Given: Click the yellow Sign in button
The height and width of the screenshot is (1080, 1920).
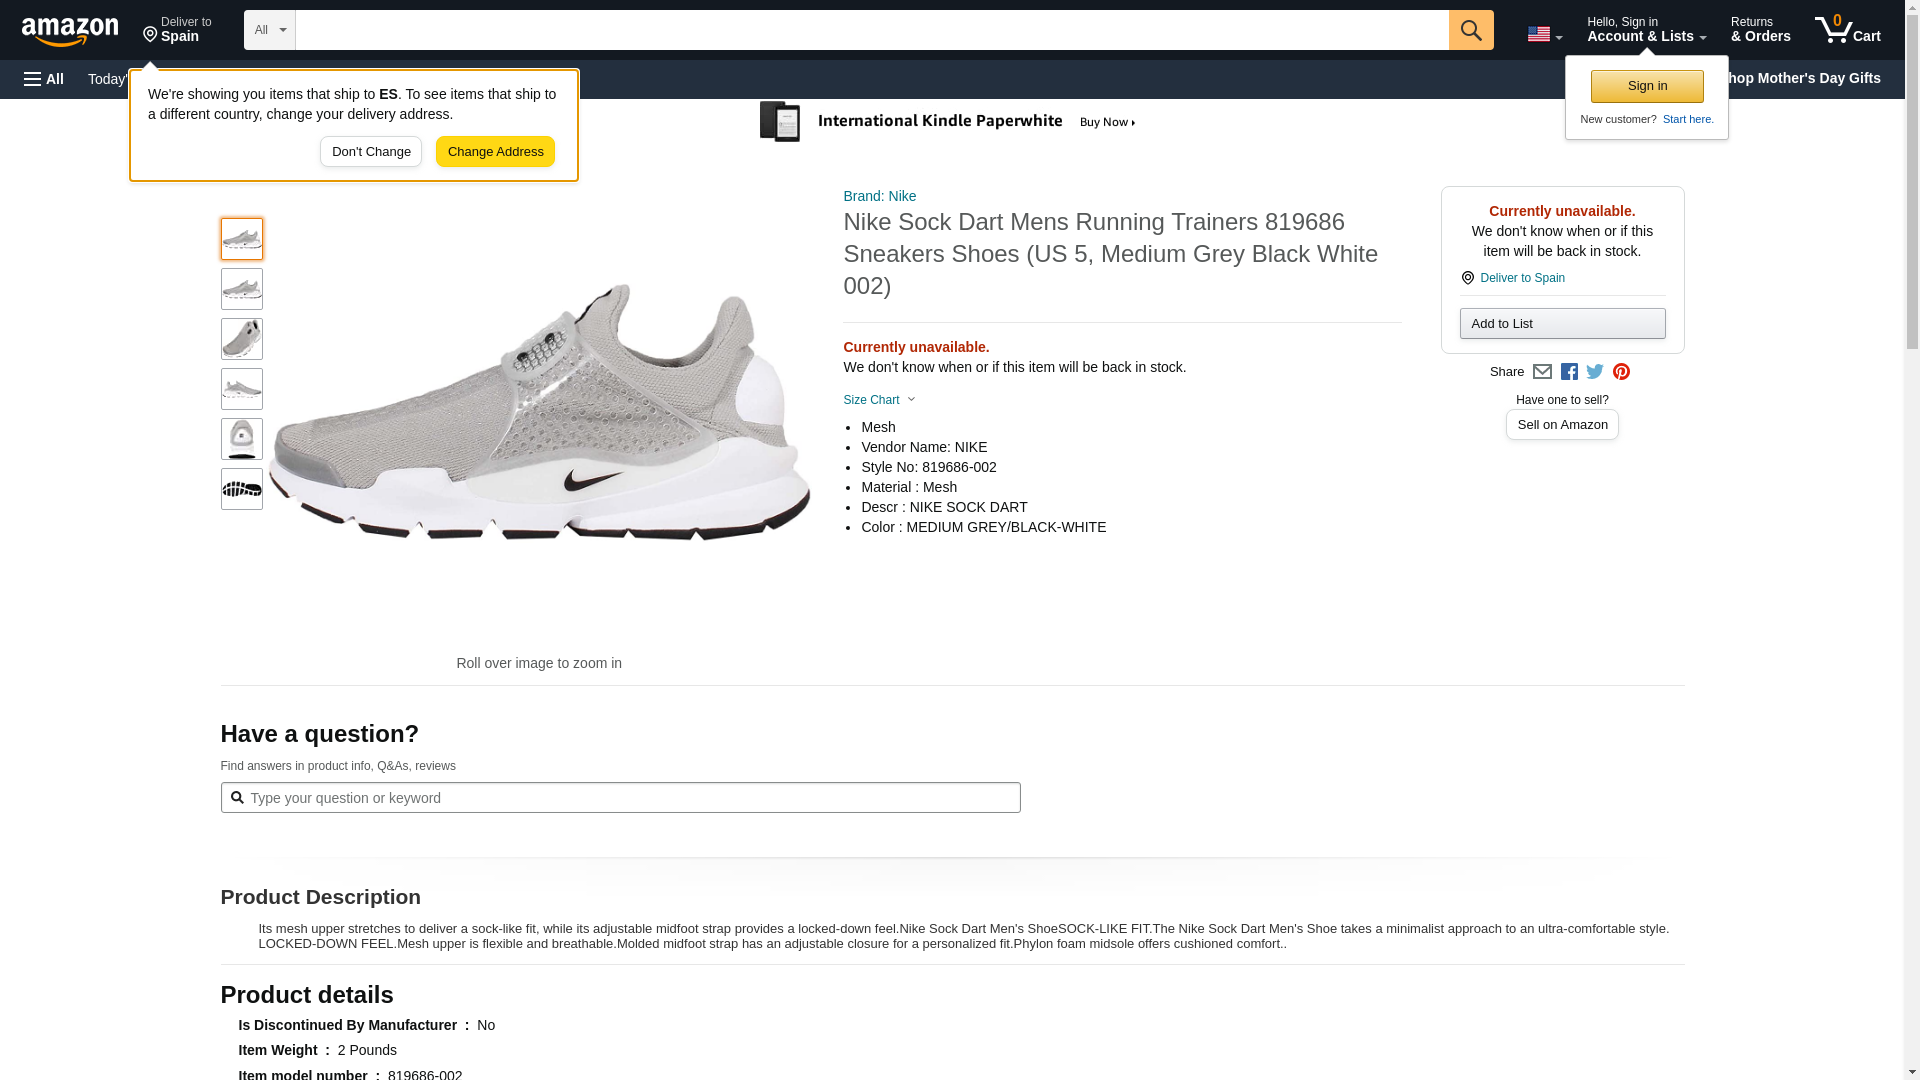Looking at the screenshot, I should coord(1646,86).
